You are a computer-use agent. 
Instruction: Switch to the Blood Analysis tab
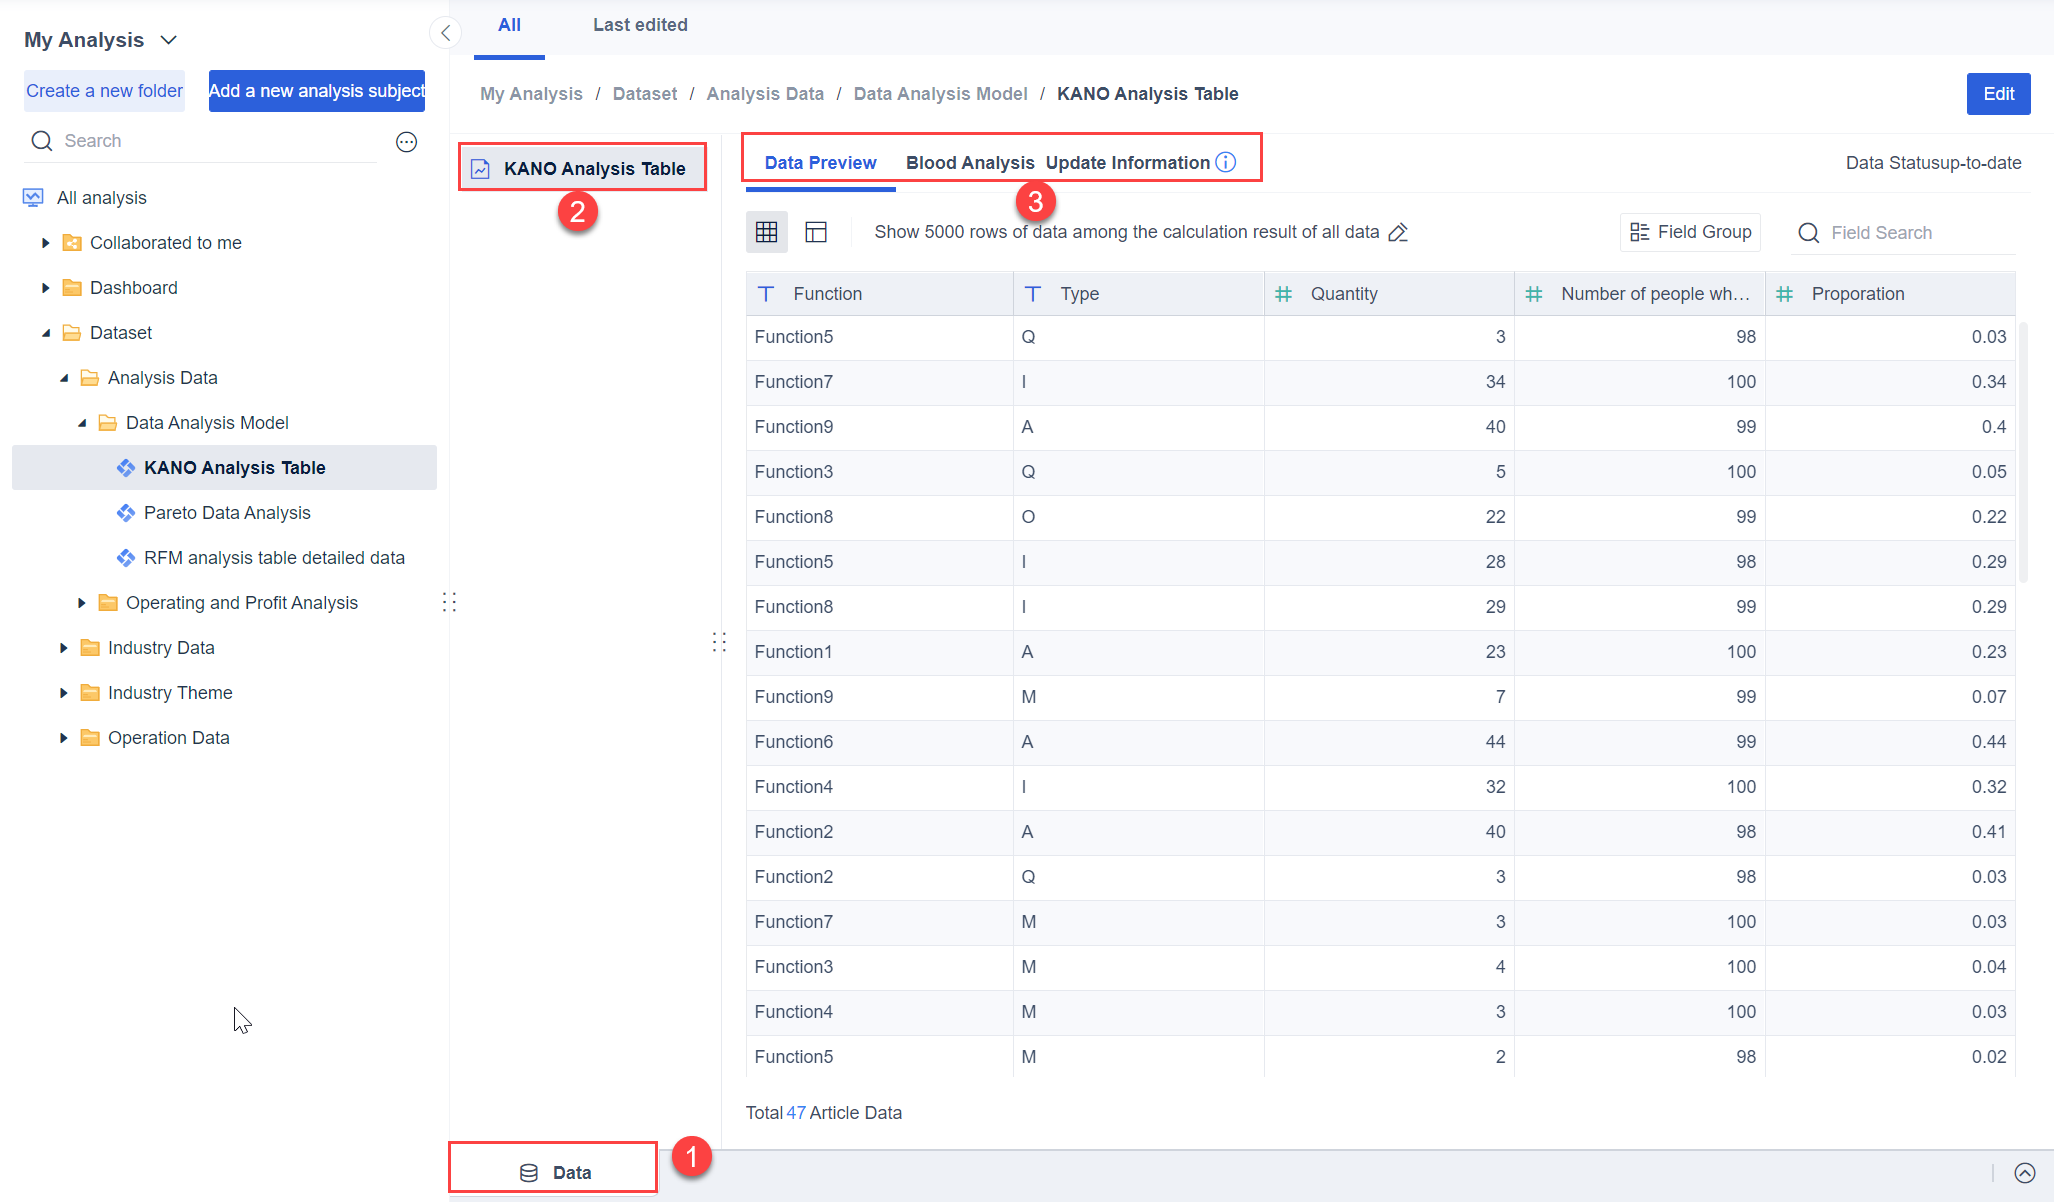[x=969, y=163]
